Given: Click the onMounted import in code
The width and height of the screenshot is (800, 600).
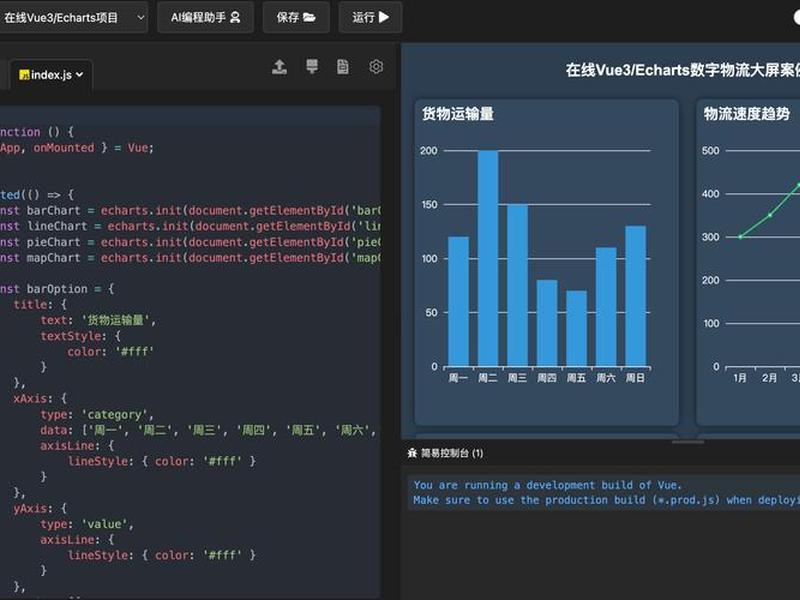Looking at the screenshot, I should click(x=64, y=147).
